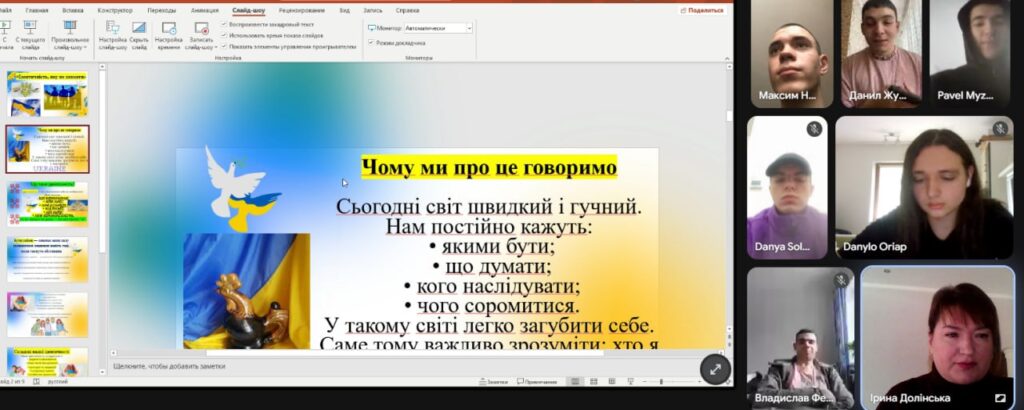Click the Поделиться (Share) button

(x=700, y=10)
